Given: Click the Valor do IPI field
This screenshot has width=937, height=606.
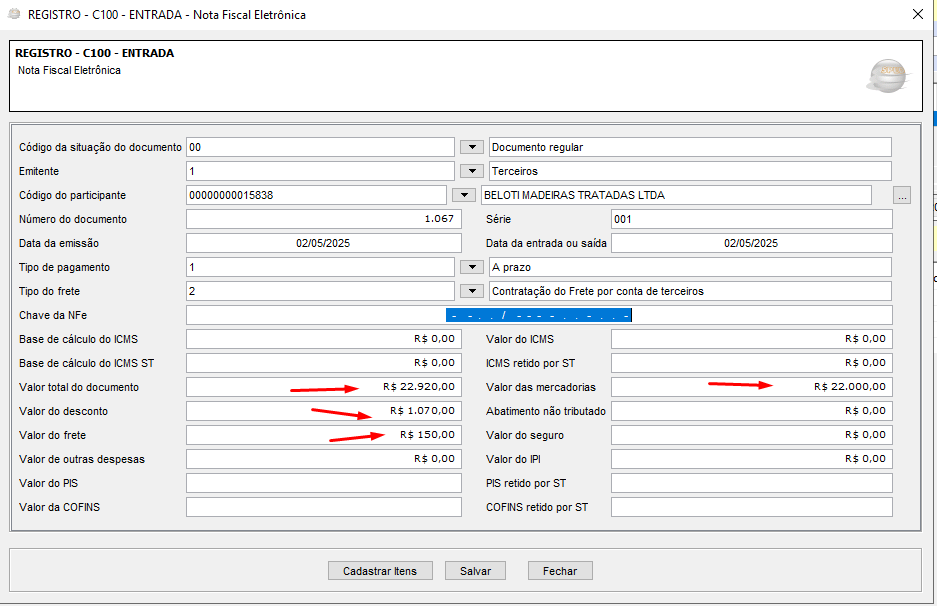Looking at the screenshot, I should pos(752,459).
